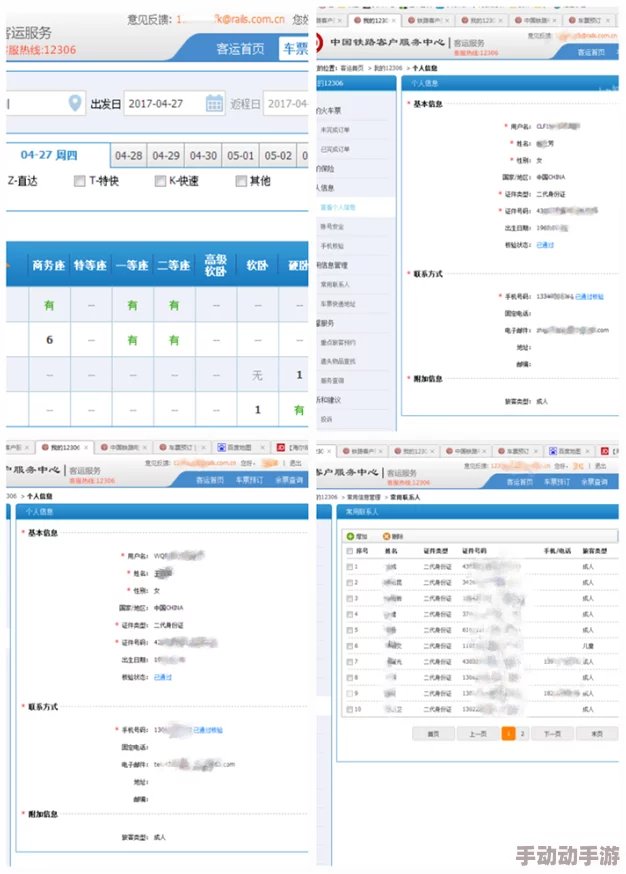626x874 pixels.
Task: Click the 商务座 cell showing 6
Action: (x=50, y=340)
